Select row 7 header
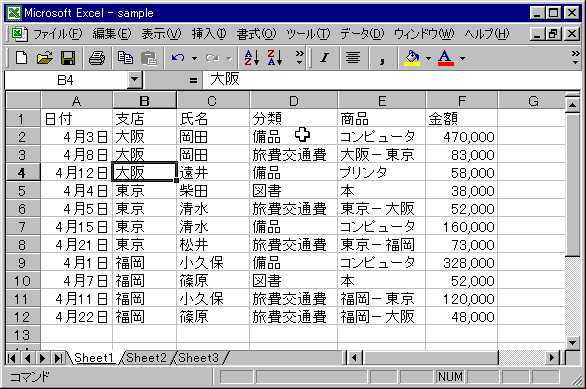 pos(23,227)
